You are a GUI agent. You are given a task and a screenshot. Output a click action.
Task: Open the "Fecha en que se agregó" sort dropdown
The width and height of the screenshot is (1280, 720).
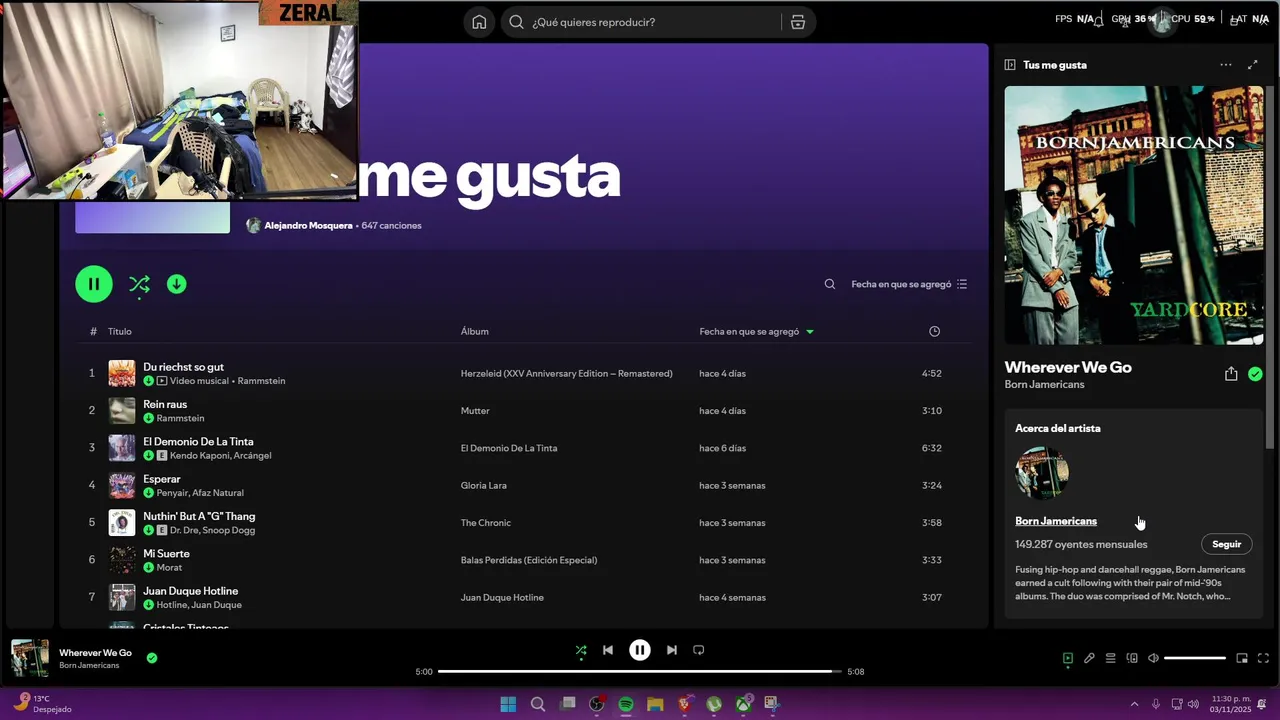coord(909,284)
